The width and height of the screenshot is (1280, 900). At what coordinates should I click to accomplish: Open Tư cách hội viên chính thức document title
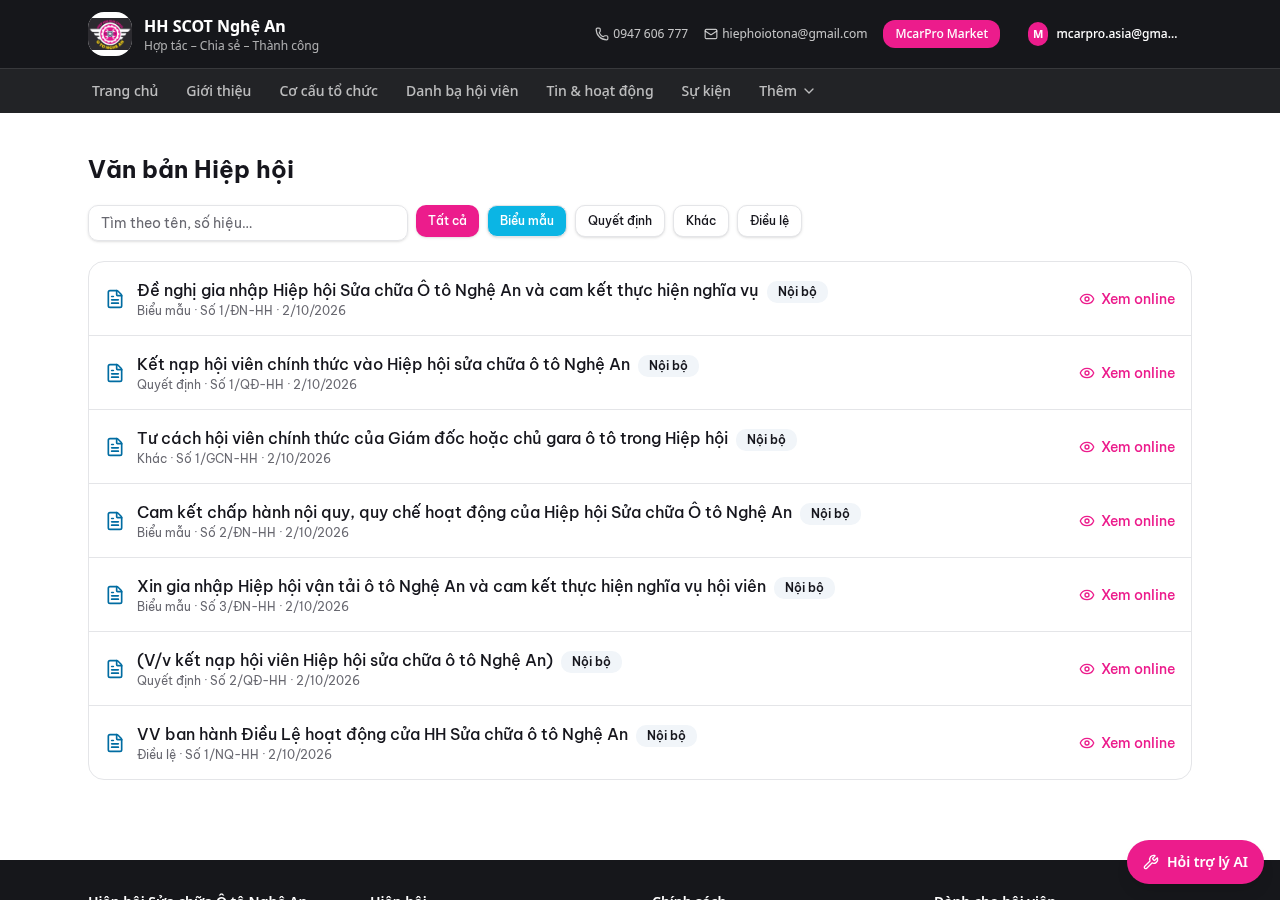coord(432,438)
